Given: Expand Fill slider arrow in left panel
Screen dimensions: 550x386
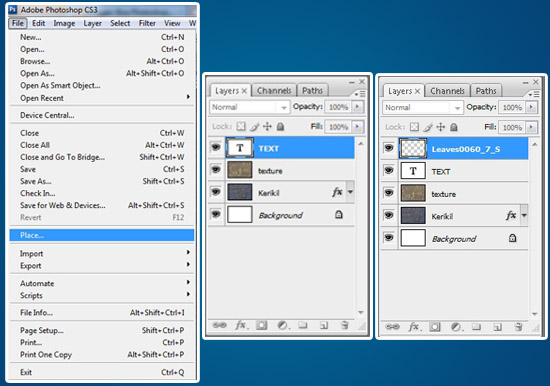Looking at the screenshot, I should click(357, 126).
